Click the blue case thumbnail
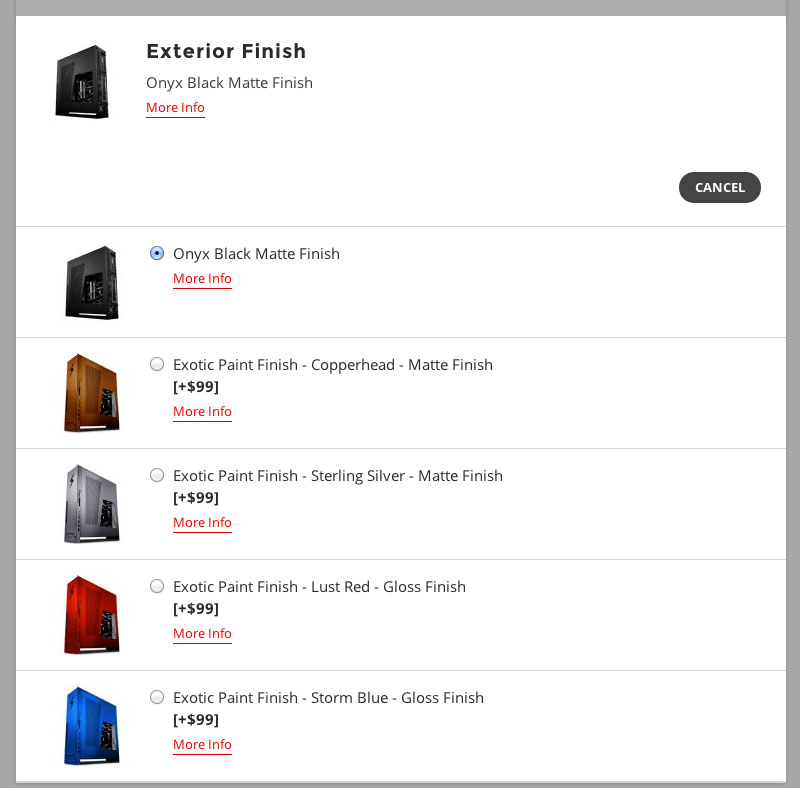800x788 pixels. pos(92,726)
